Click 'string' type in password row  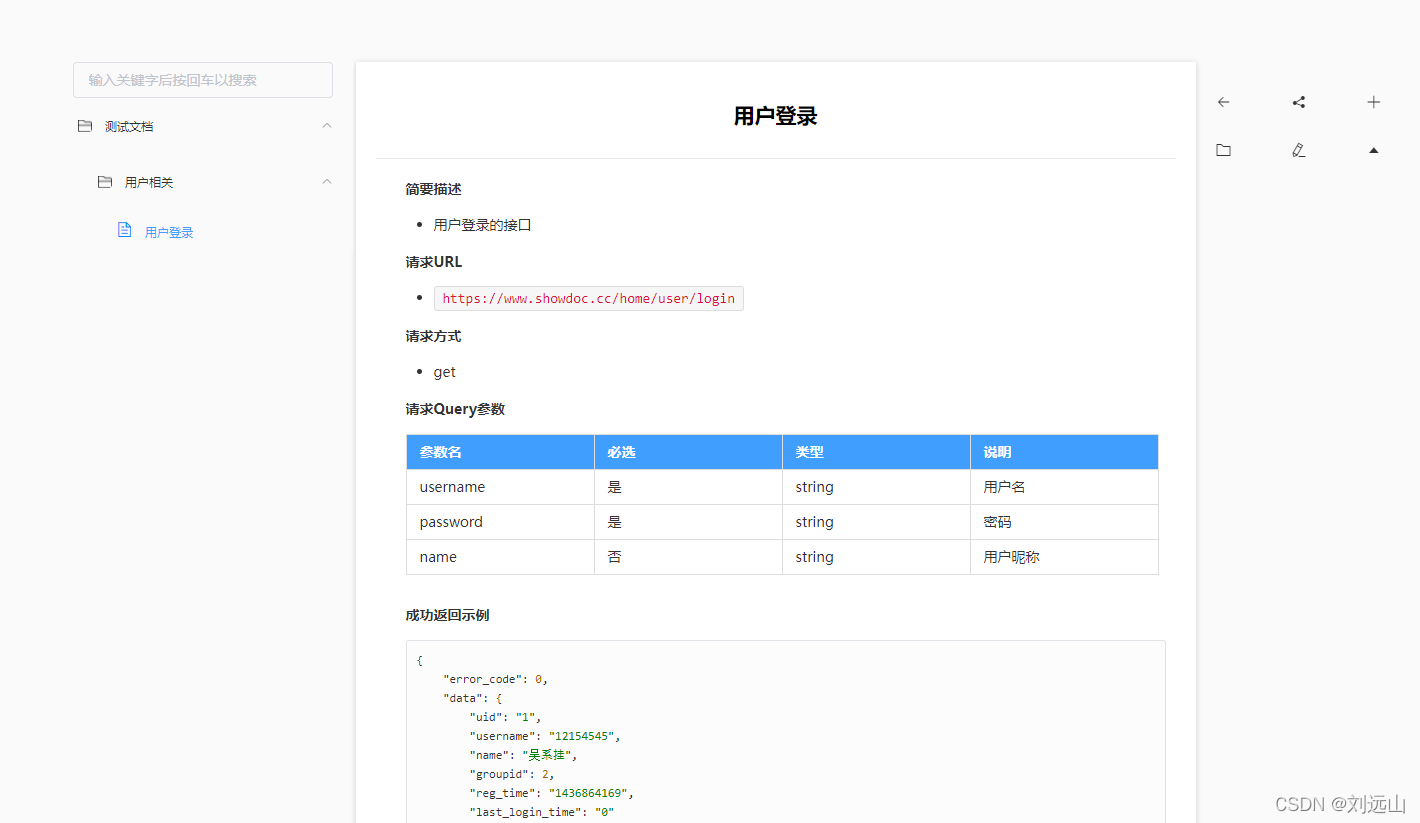(x=876, y=522)
